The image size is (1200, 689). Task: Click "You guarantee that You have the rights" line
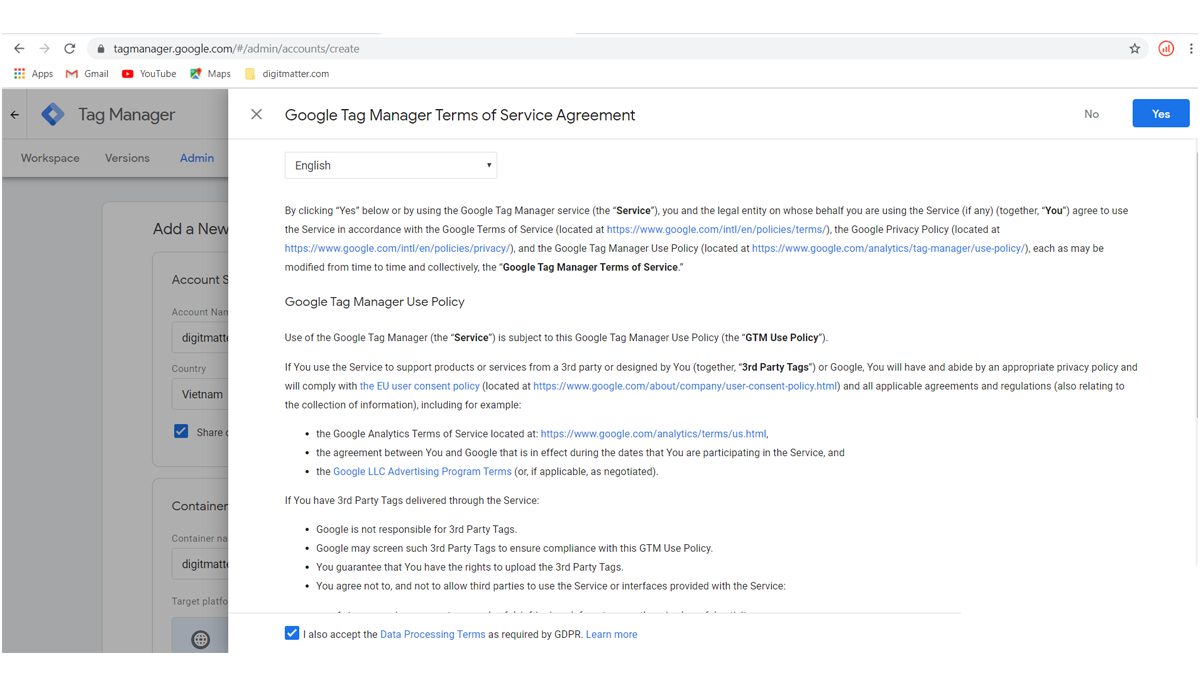pyautogui.click(x=470, y=567)
